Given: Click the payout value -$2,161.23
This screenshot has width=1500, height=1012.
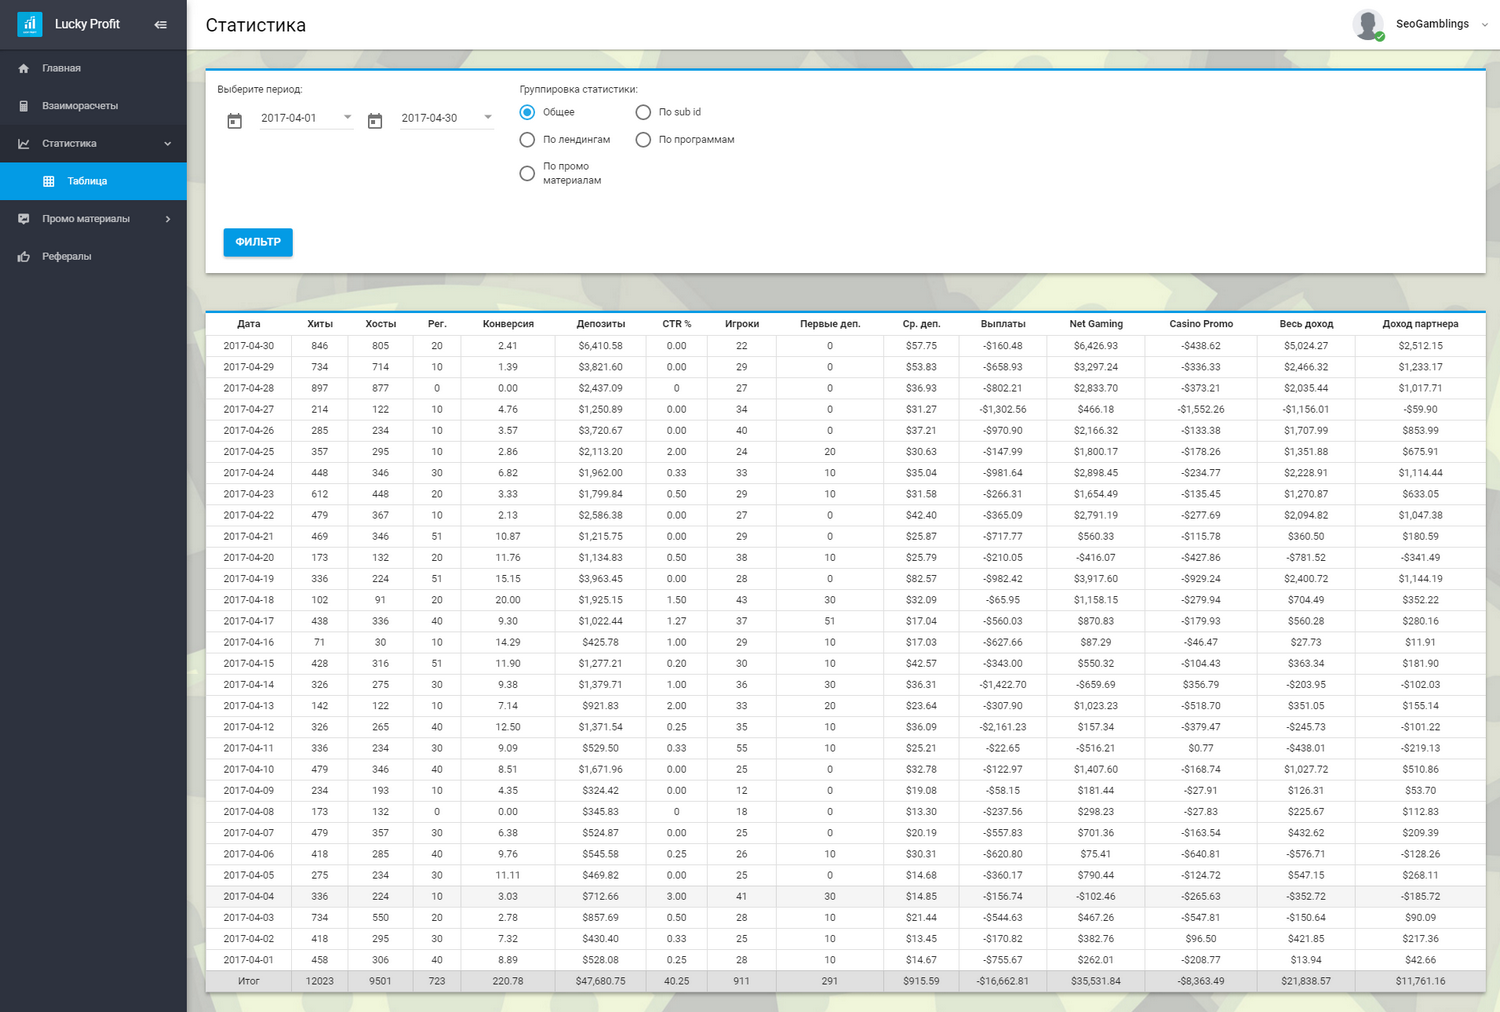Looking at the screenshot, I should pyautogui.click(x=1003, y=727).
